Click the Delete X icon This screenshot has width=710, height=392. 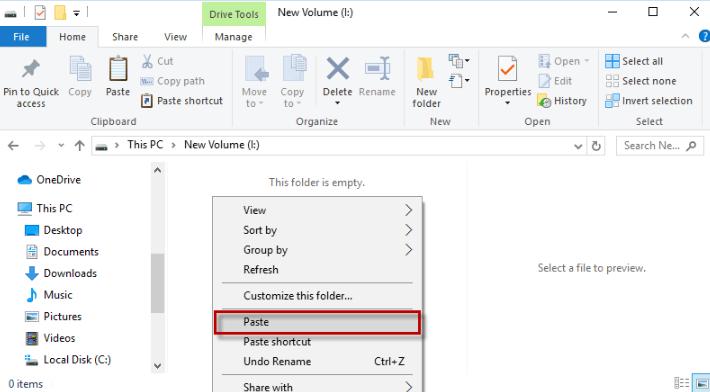coord(338,68)
